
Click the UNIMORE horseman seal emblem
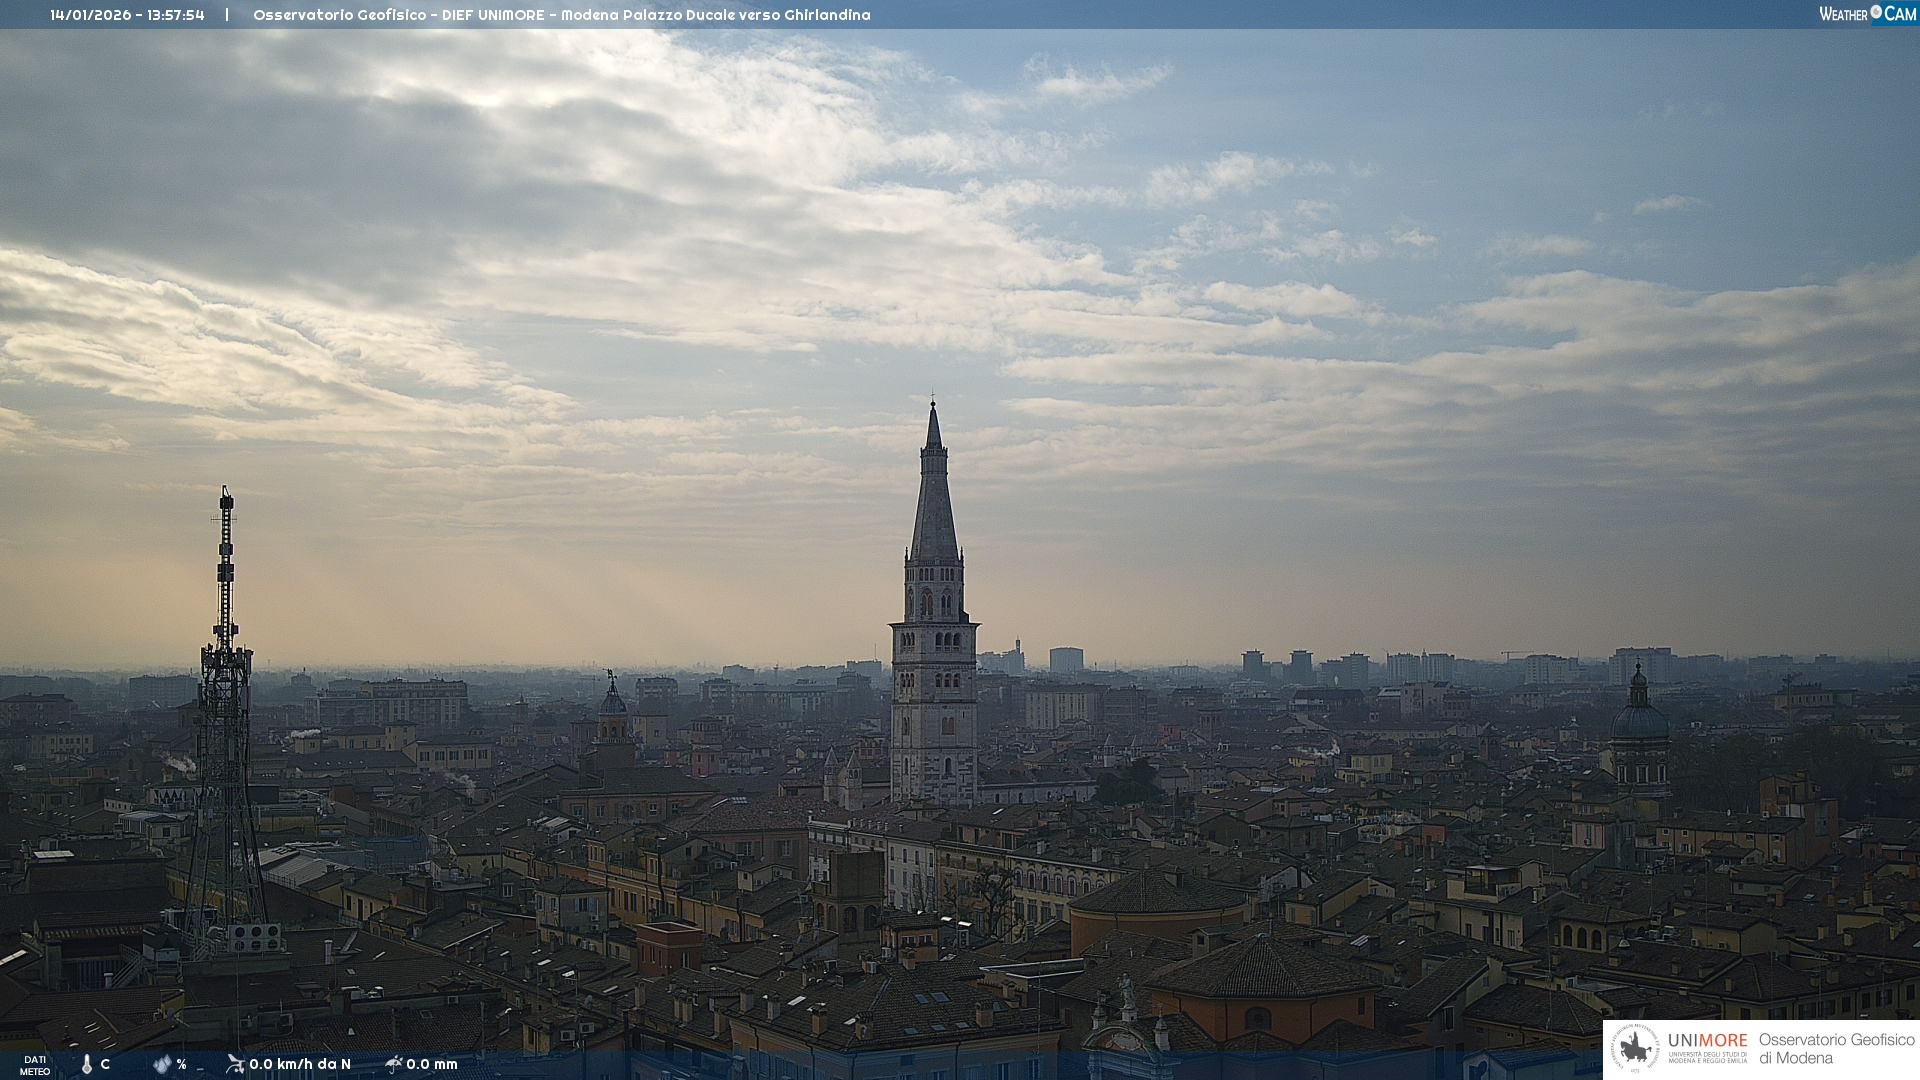point(1635,1049)
